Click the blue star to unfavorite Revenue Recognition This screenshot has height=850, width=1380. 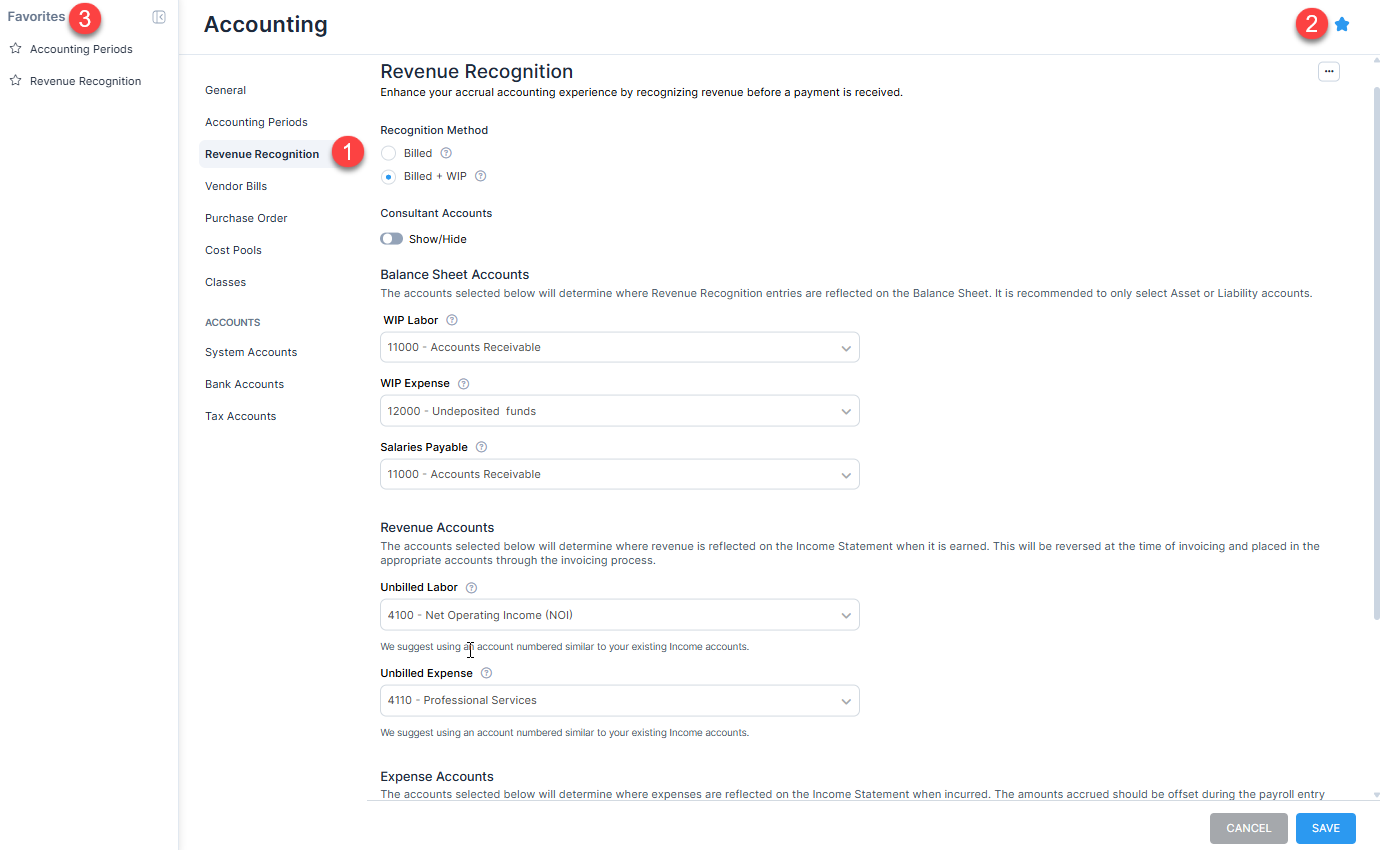coord(1342,23)
